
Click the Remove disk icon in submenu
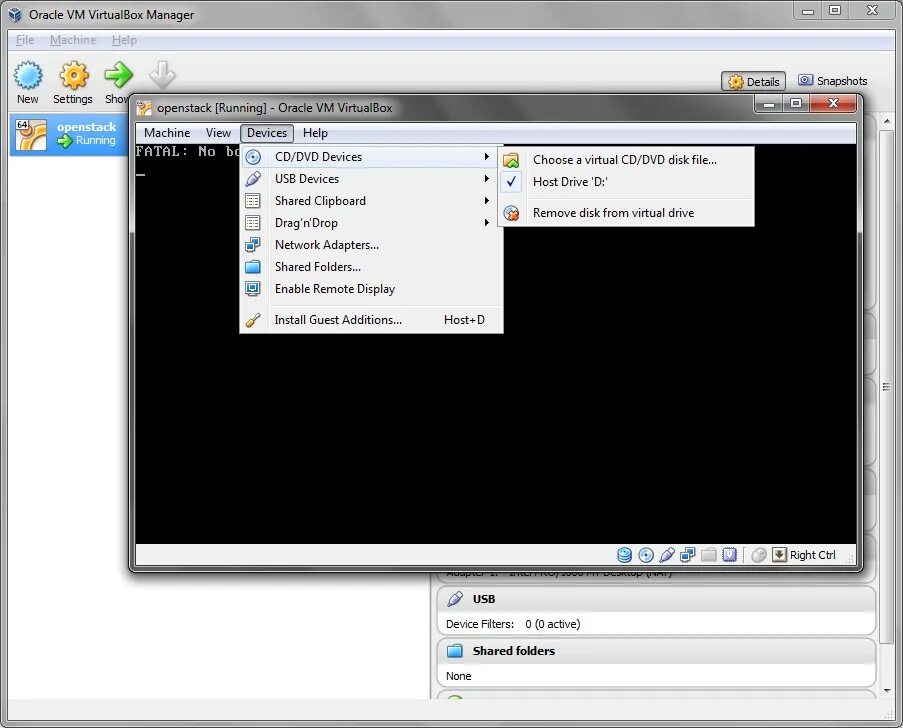click(x=511, y=213)
